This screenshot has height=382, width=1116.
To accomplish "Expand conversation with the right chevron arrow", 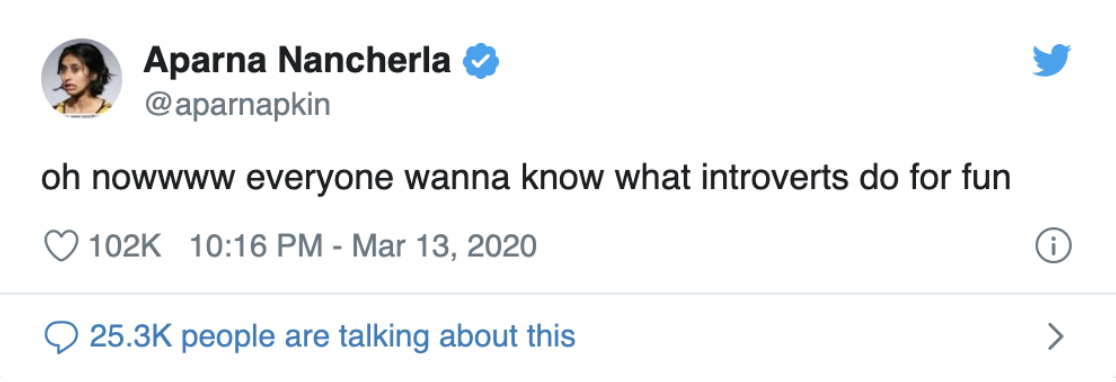I will click(x=1056, y=336).
